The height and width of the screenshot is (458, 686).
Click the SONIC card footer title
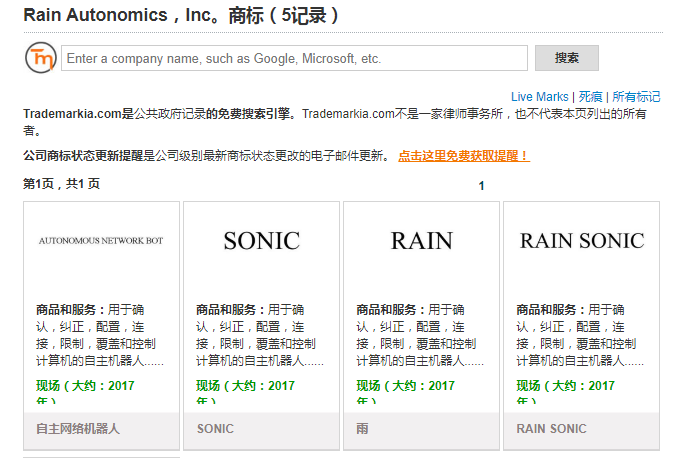[x=215, y=429]
